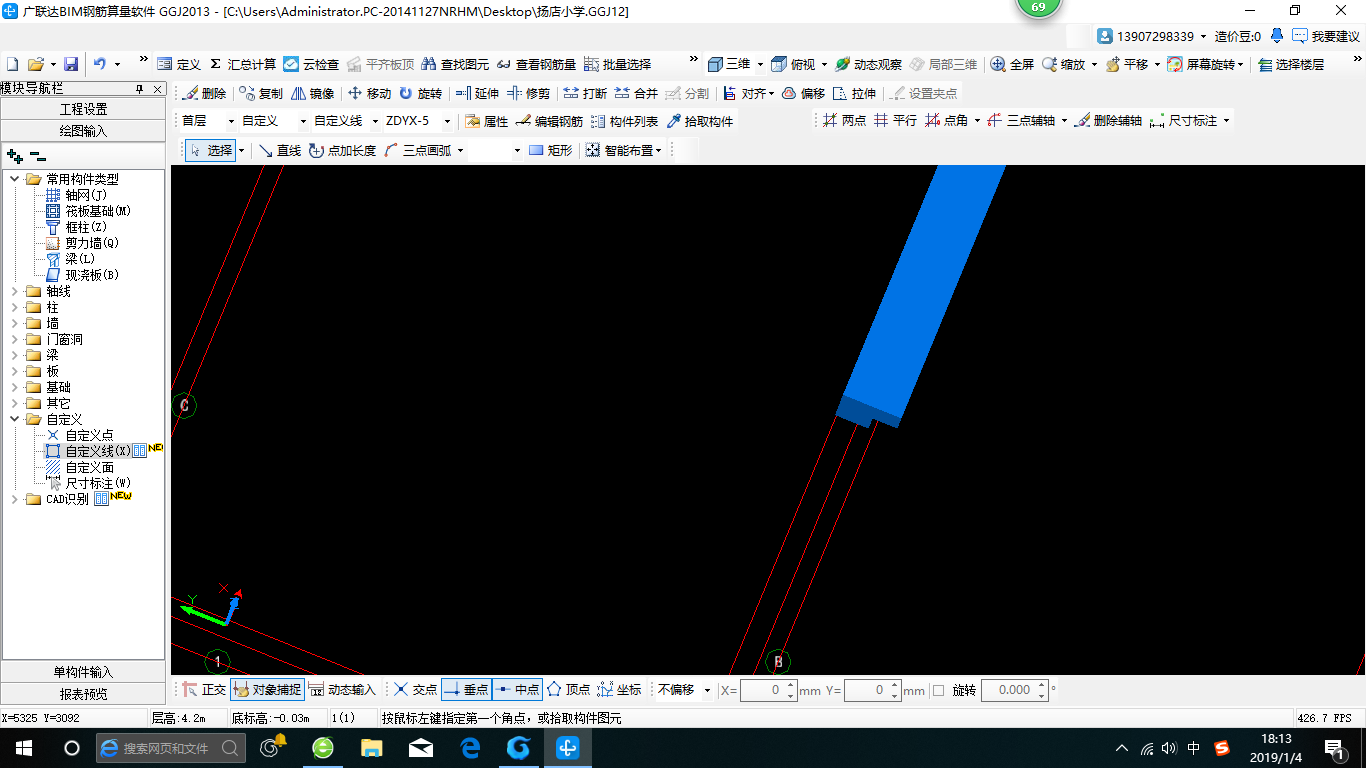Select the 镜像 mirror tool

pos(312,93)
